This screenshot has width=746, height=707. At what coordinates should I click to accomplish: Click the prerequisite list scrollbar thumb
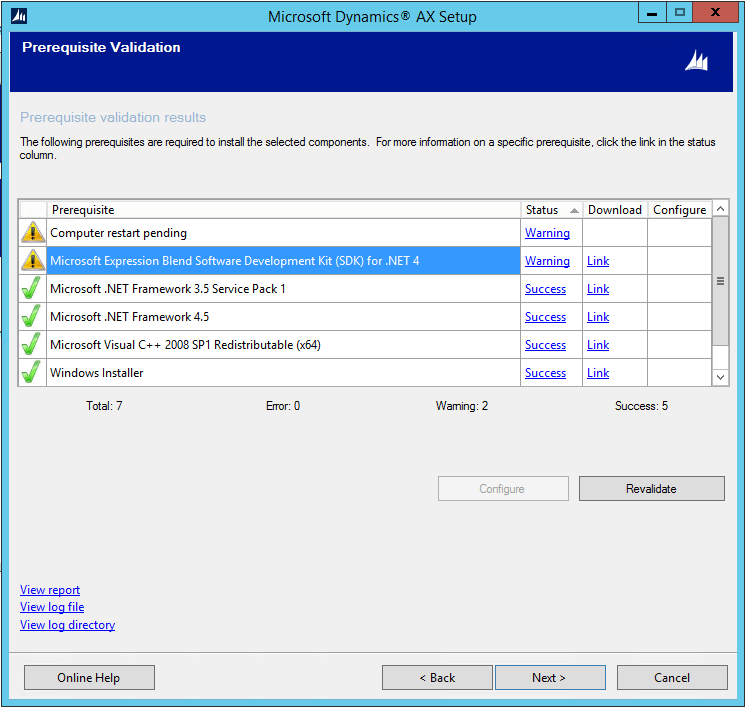[720, 281]
